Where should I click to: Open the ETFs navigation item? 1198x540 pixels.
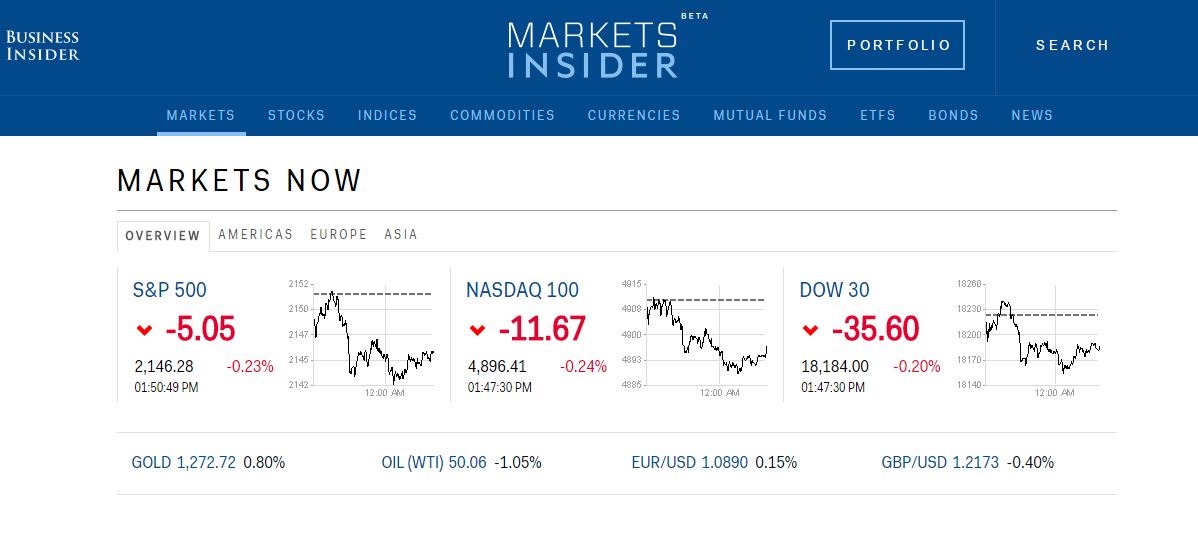(x=877, y=115)
